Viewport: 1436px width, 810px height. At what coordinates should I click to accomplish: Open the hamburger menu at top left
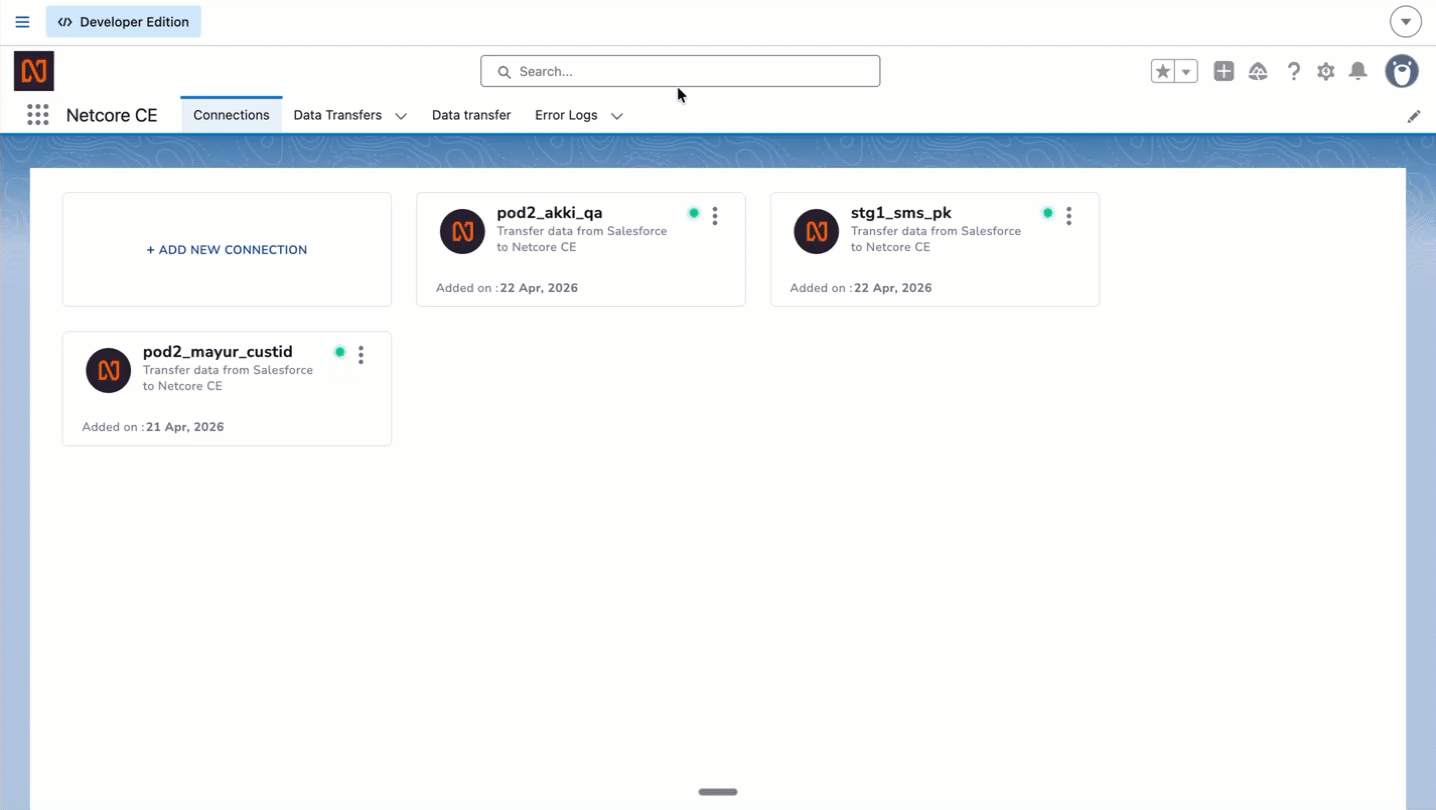coord(22,22)
